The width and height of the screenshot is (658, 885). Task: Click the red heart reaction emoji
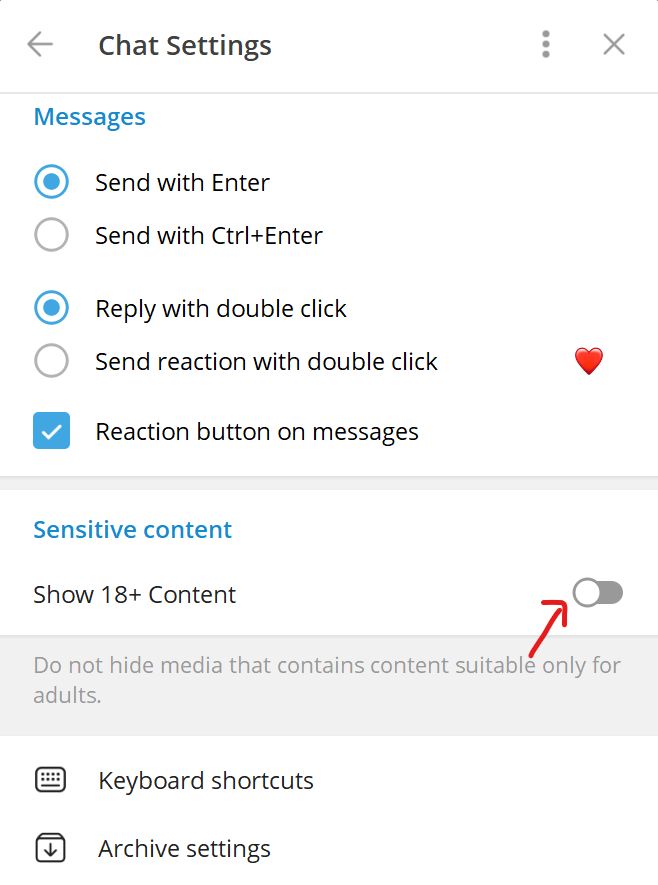click(589, 362)
